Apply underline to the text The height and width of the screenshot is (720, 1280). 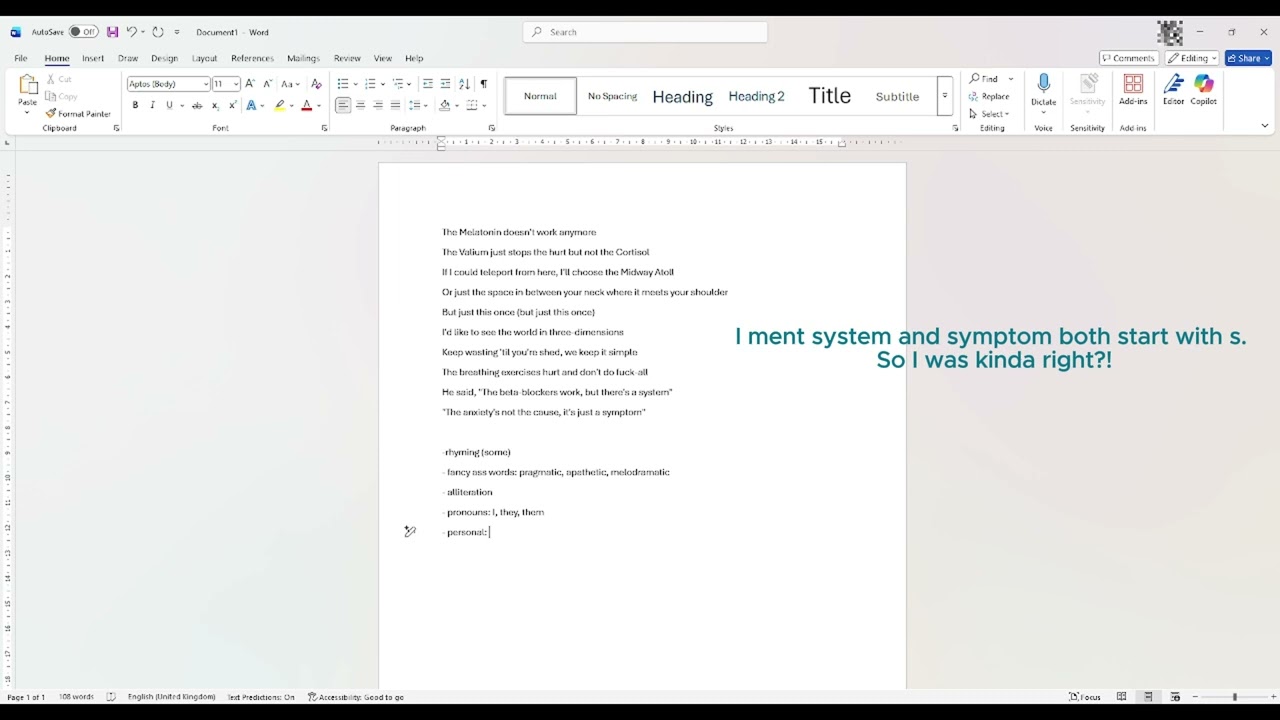click(x=169, y=105)
